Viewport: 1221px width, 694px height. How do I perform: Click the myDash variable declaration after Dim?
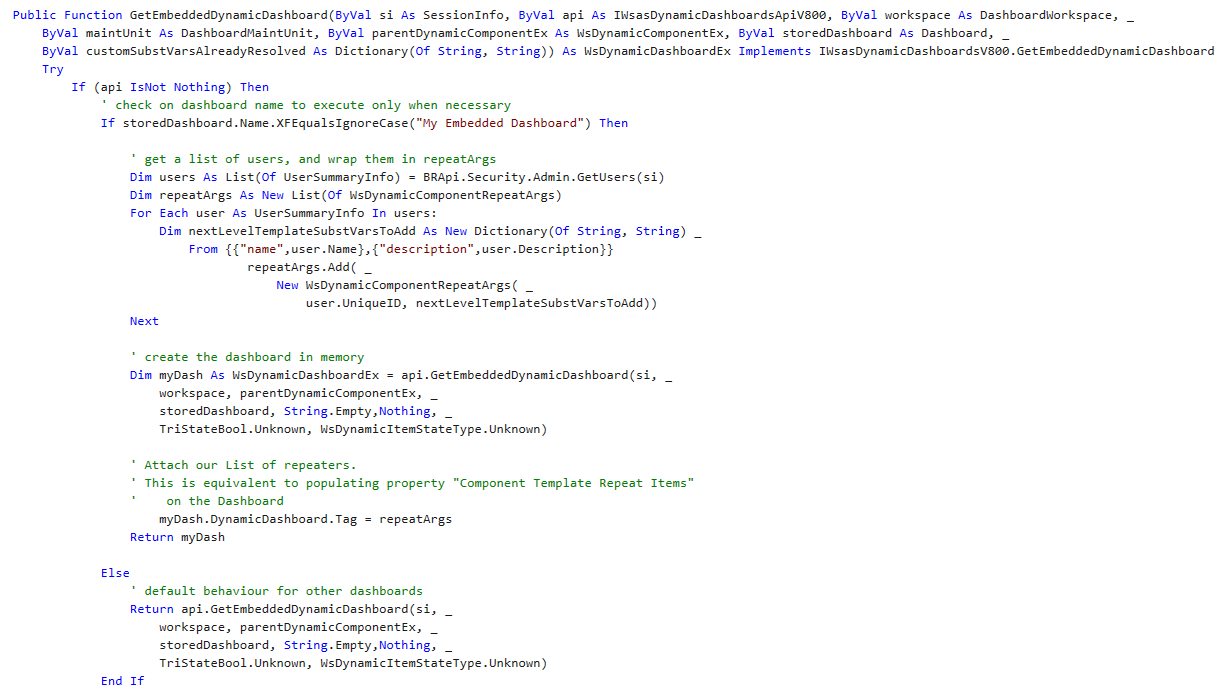tap(180, 375)
